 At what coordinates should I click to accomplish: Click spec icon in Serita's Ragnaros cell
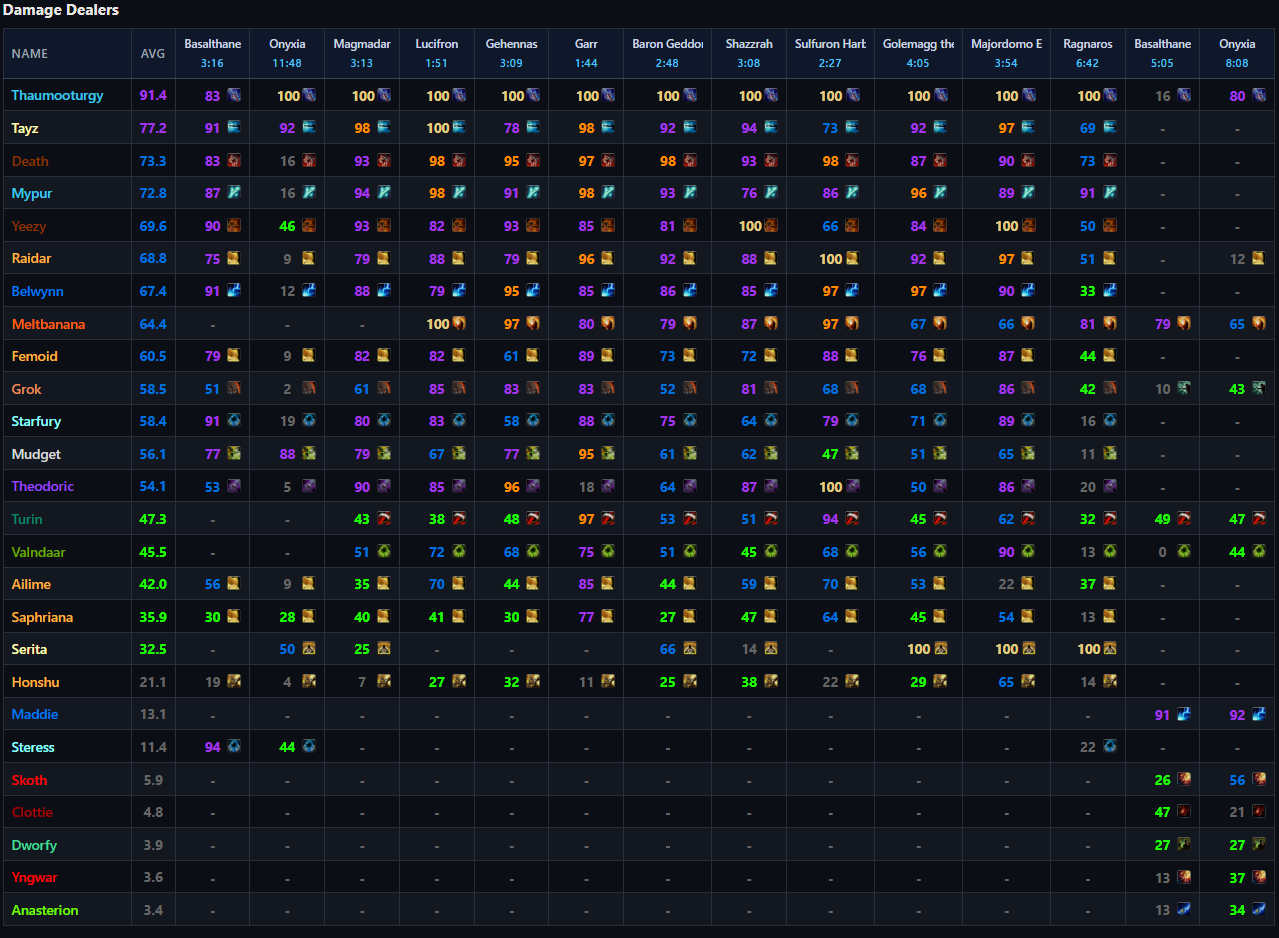(1109, 649)
